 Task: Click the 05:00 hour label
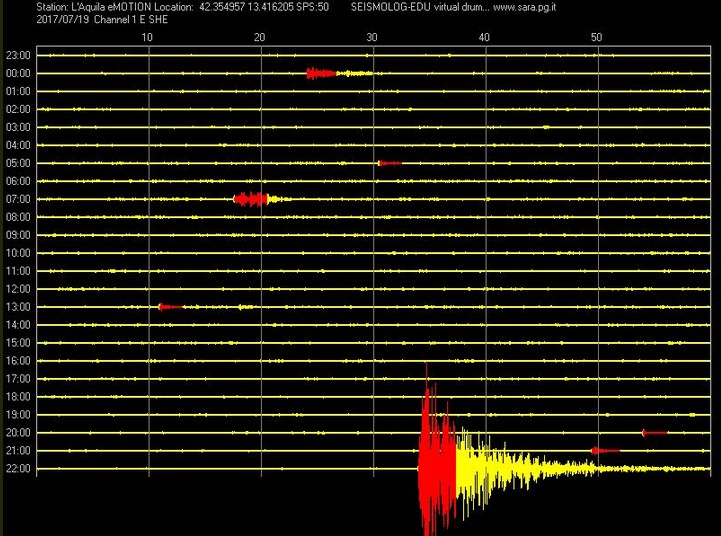click(x=18, y=163)
